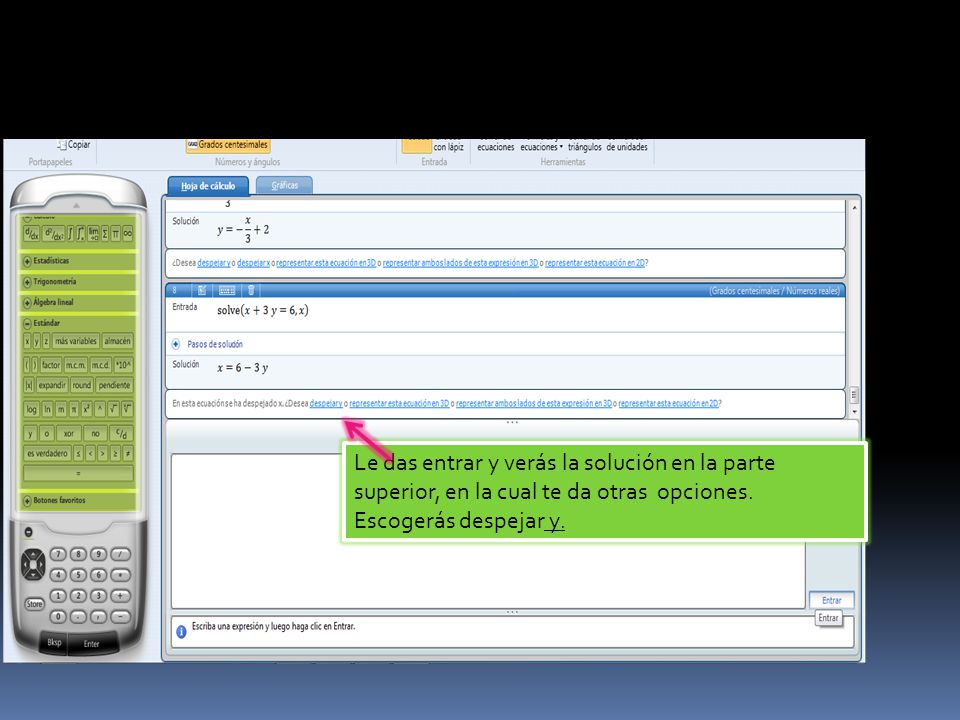Image resolution: width=960 pixels, height=720 pixels.
Task: Click the Copiar icon in Portapapeles
Action: 62,145
